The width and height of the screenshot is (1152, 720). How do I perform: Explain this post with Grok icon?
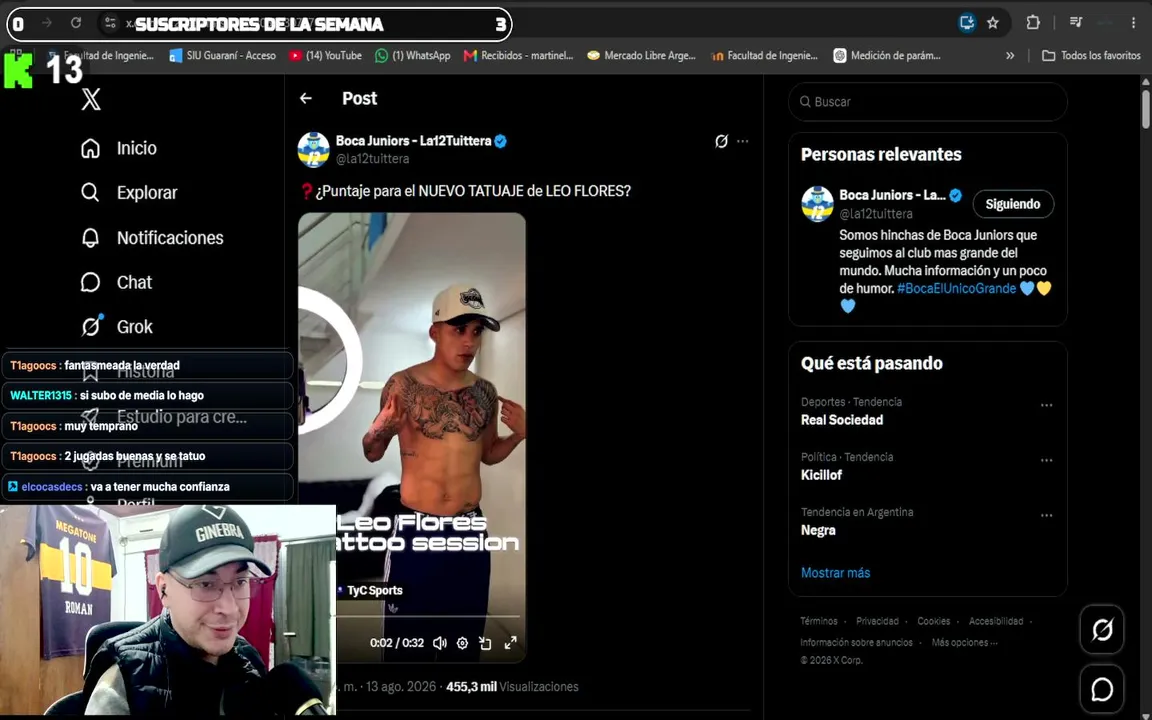pyautogui.click(x=721, y=141)
